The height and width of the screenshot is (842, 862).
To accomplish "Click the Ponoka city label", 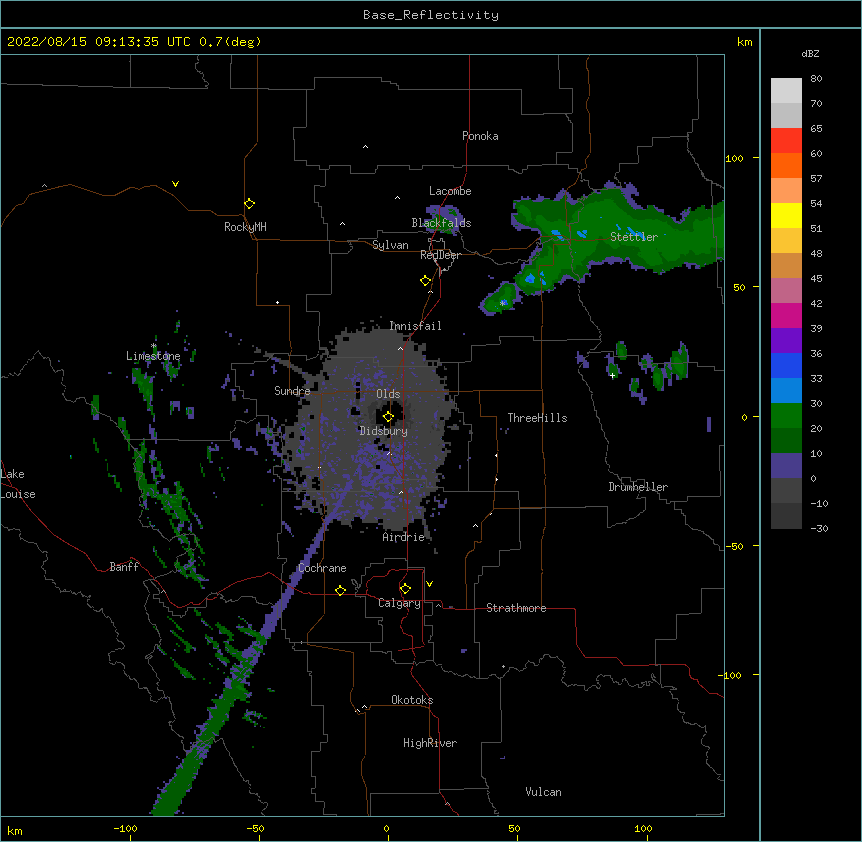I will click(x=480, y=136).
